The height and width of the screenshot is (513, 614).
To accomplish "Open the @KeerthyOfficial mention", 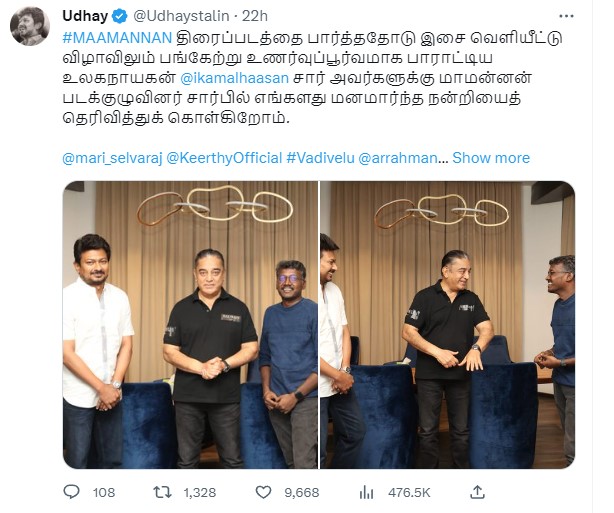I will [x=224, y=158].
